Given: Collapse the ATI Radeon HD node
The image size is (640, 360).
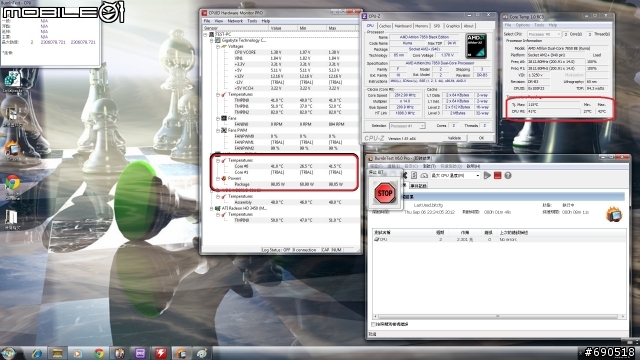Looking at the screenshot, I should (212, 208).
